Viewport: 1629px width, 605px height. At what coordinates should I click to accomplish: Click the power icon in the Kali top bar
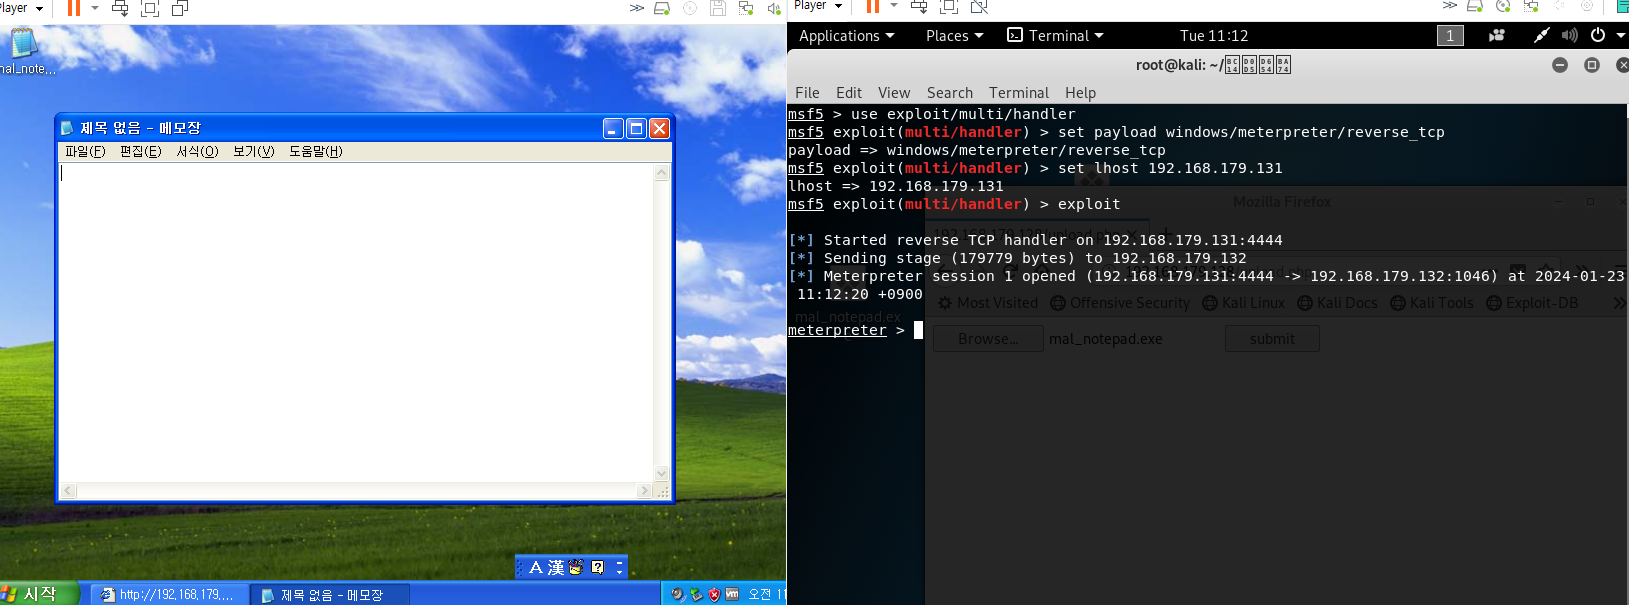[x=1598, y=35]
